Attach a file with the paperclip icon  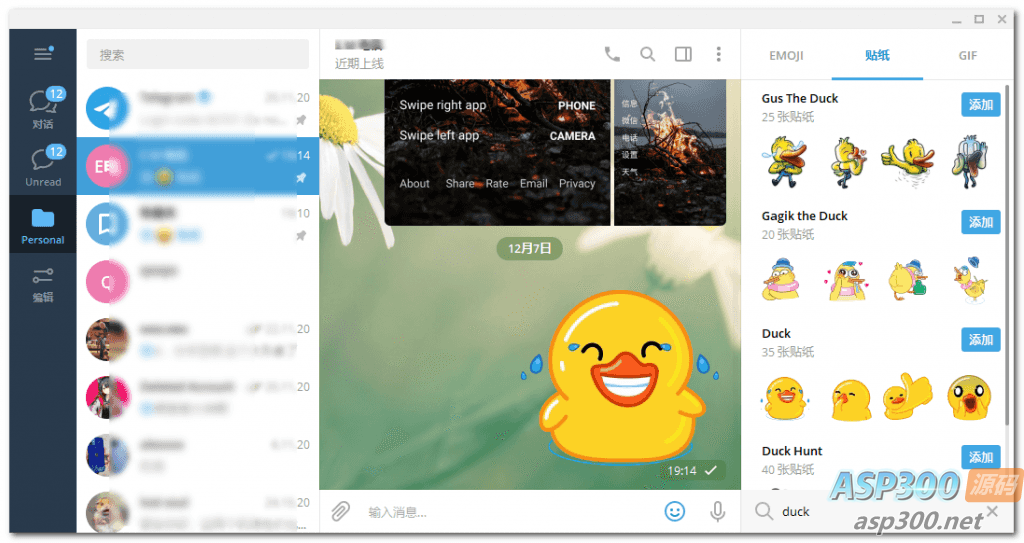340,511
